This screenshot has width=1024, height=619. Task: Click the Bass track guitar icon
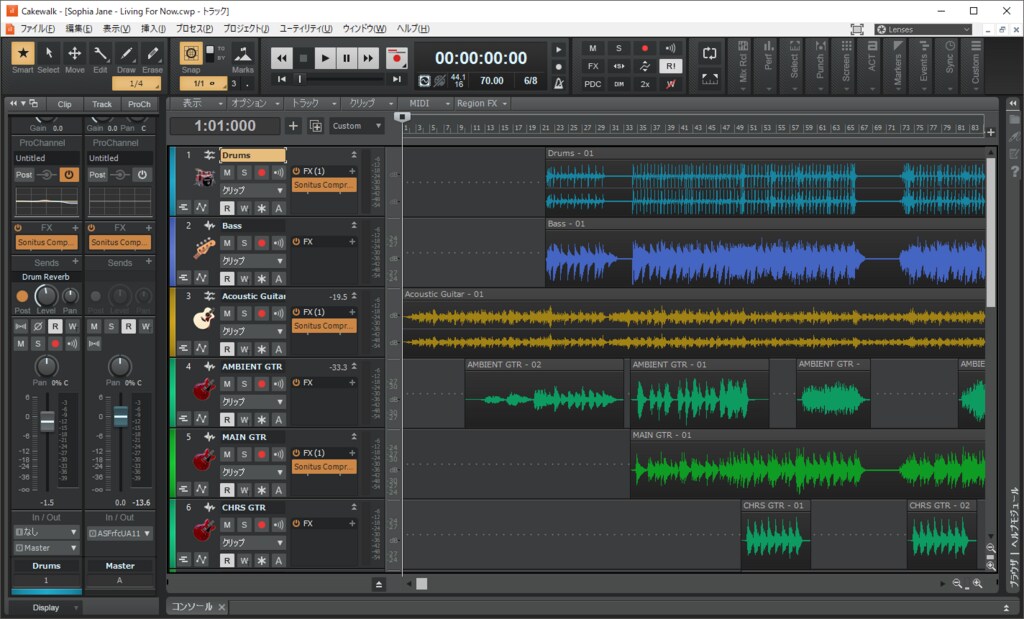204,248
